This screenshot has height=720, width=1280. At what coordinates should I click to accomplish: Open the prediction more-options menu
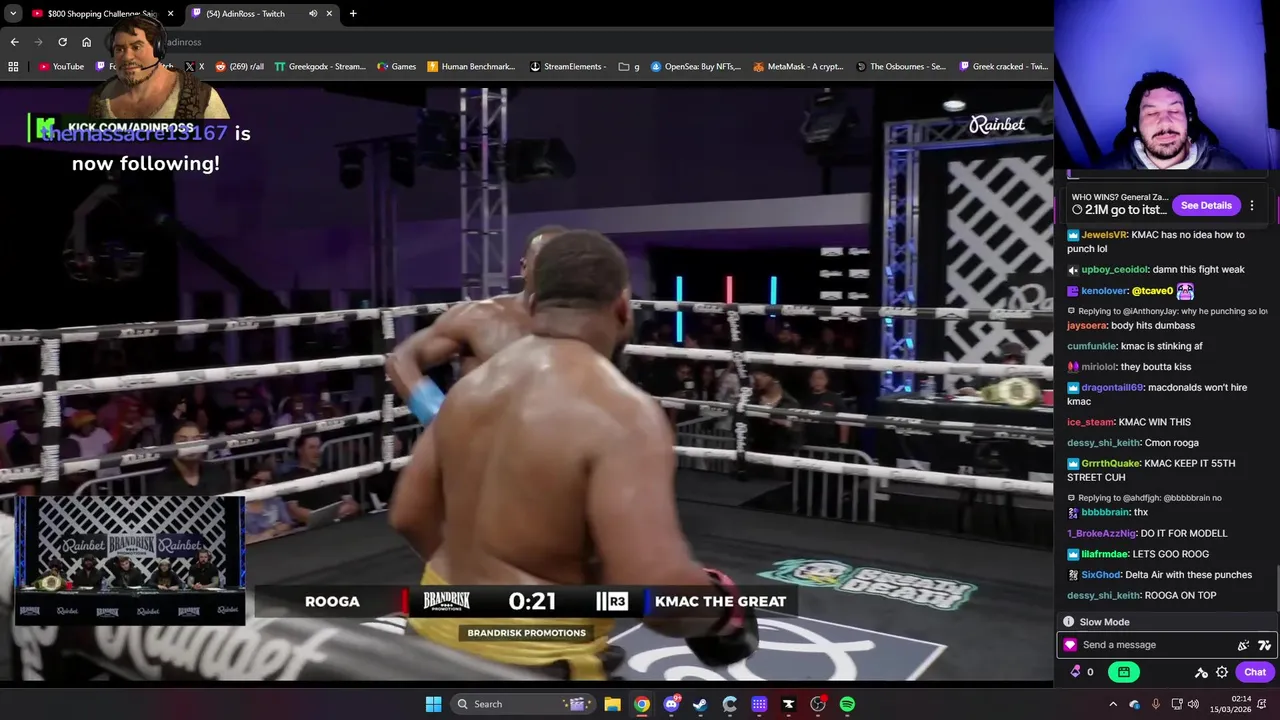click(x=1252, y=205)
